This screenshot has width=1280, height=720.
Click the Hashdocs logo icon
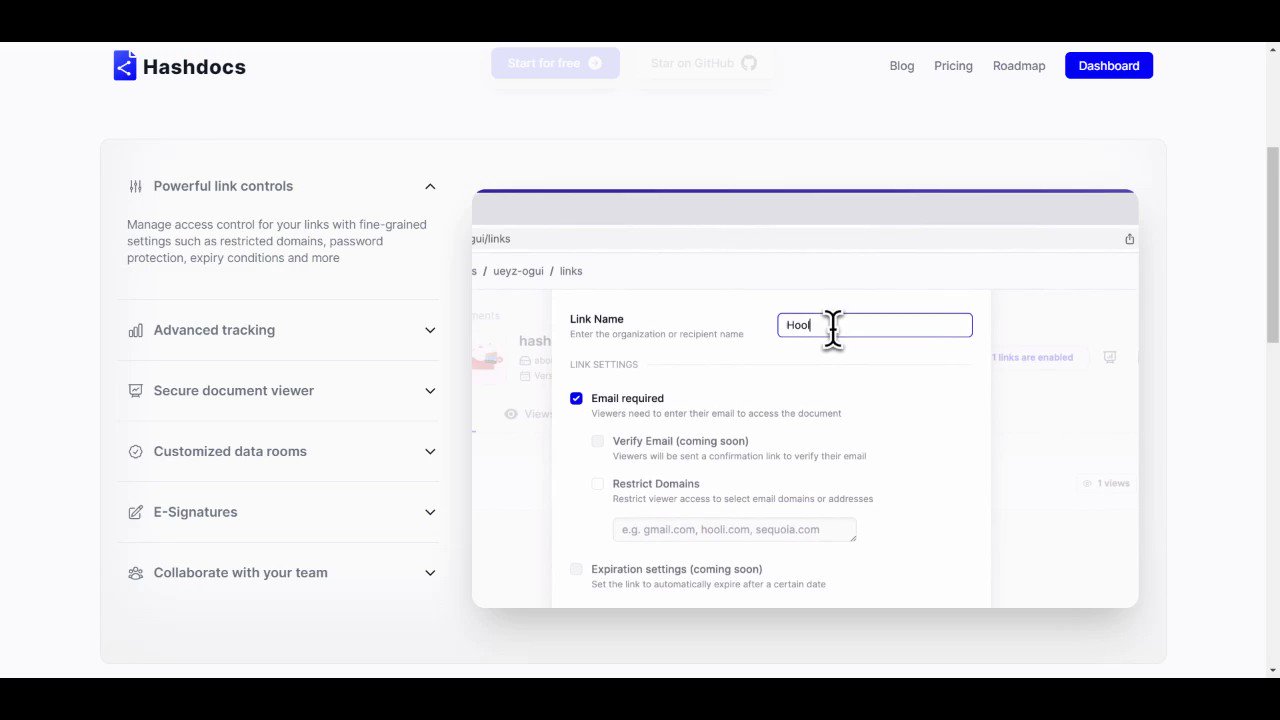click(124, 65)
